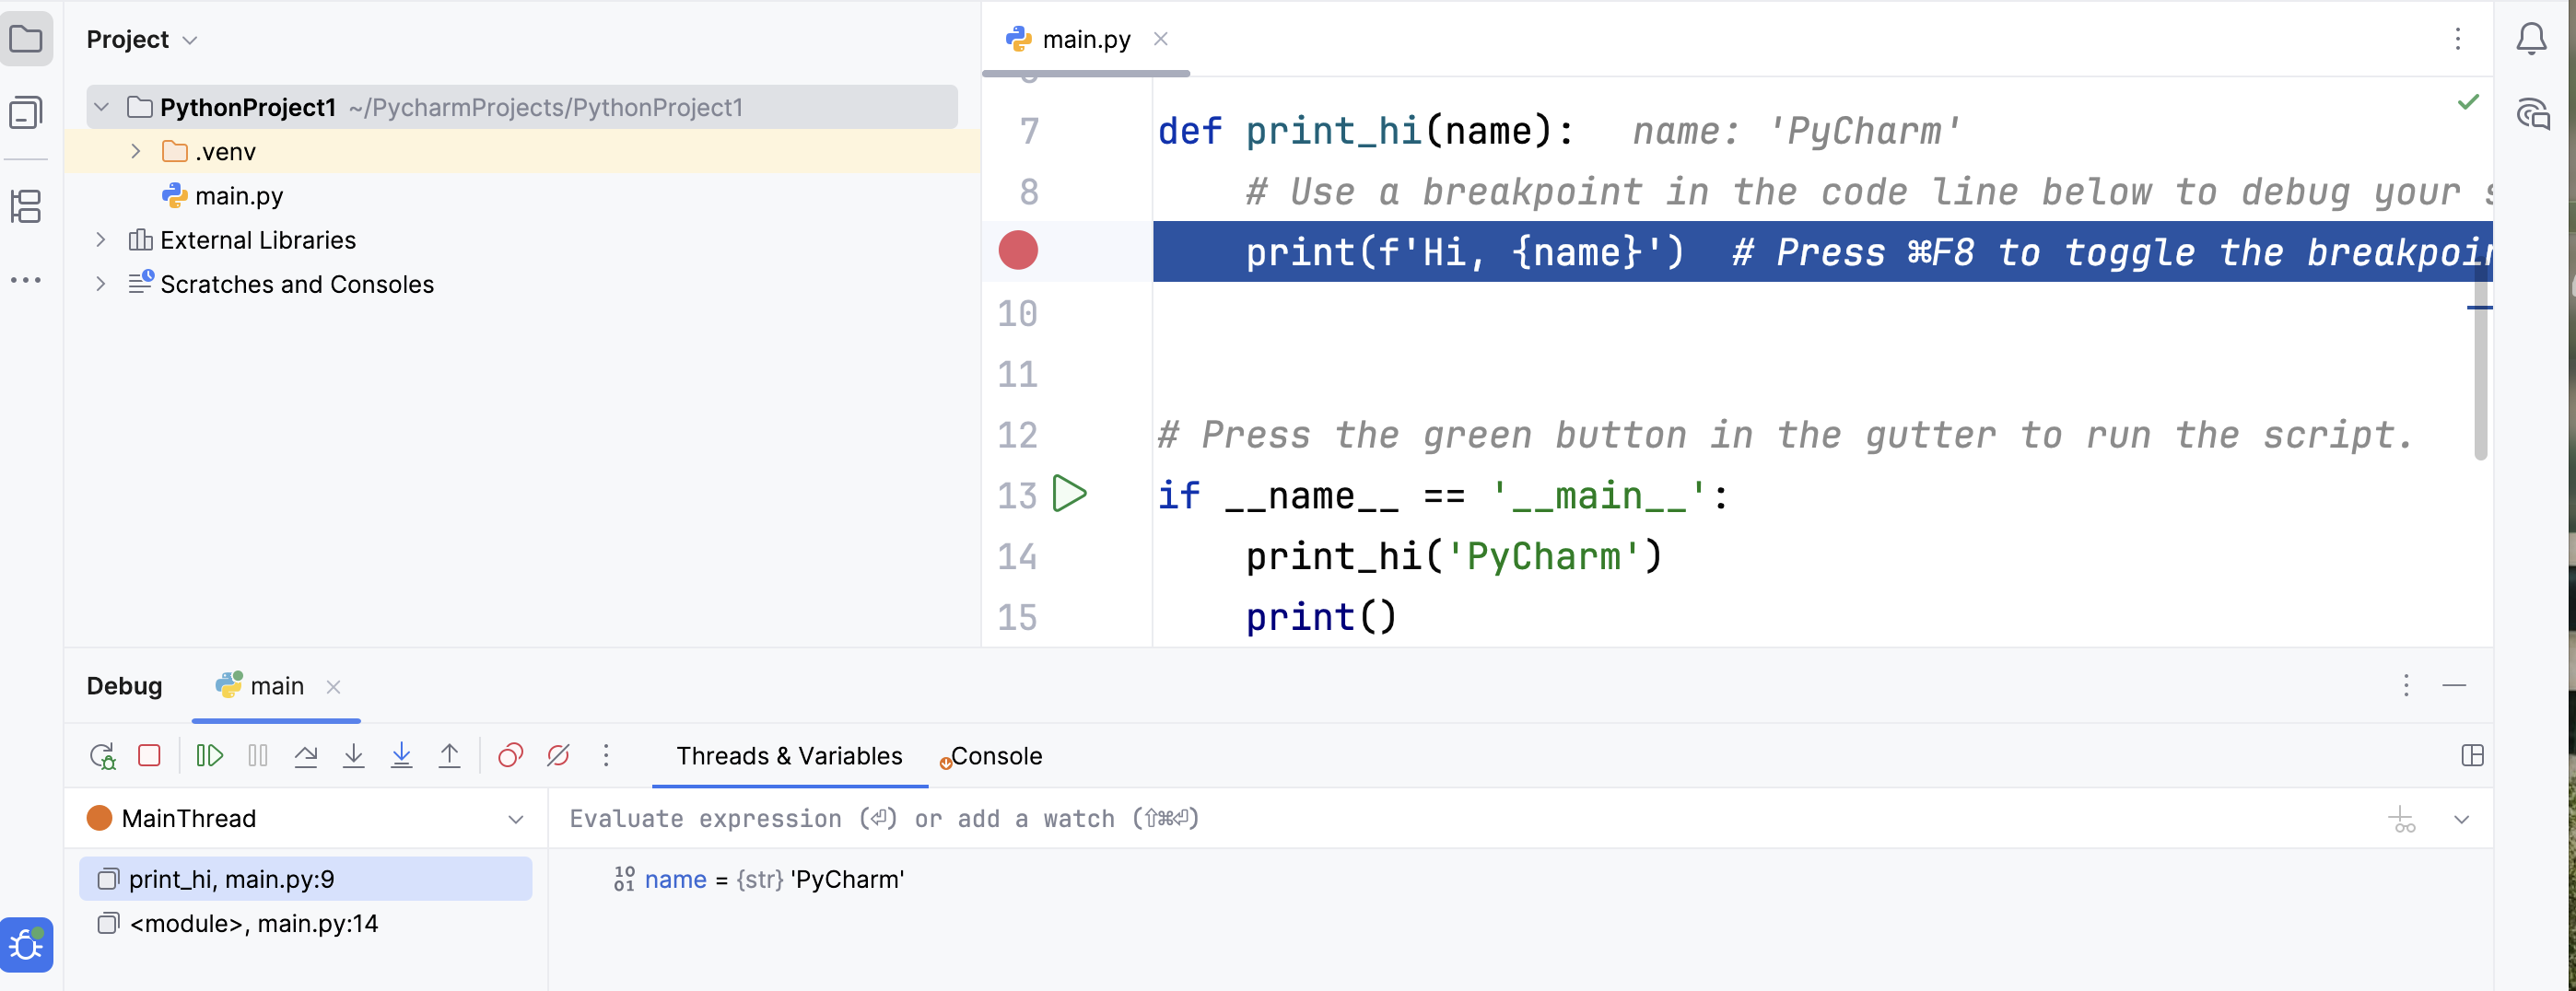Click the green run gutter arrow

pos(1069,494)
